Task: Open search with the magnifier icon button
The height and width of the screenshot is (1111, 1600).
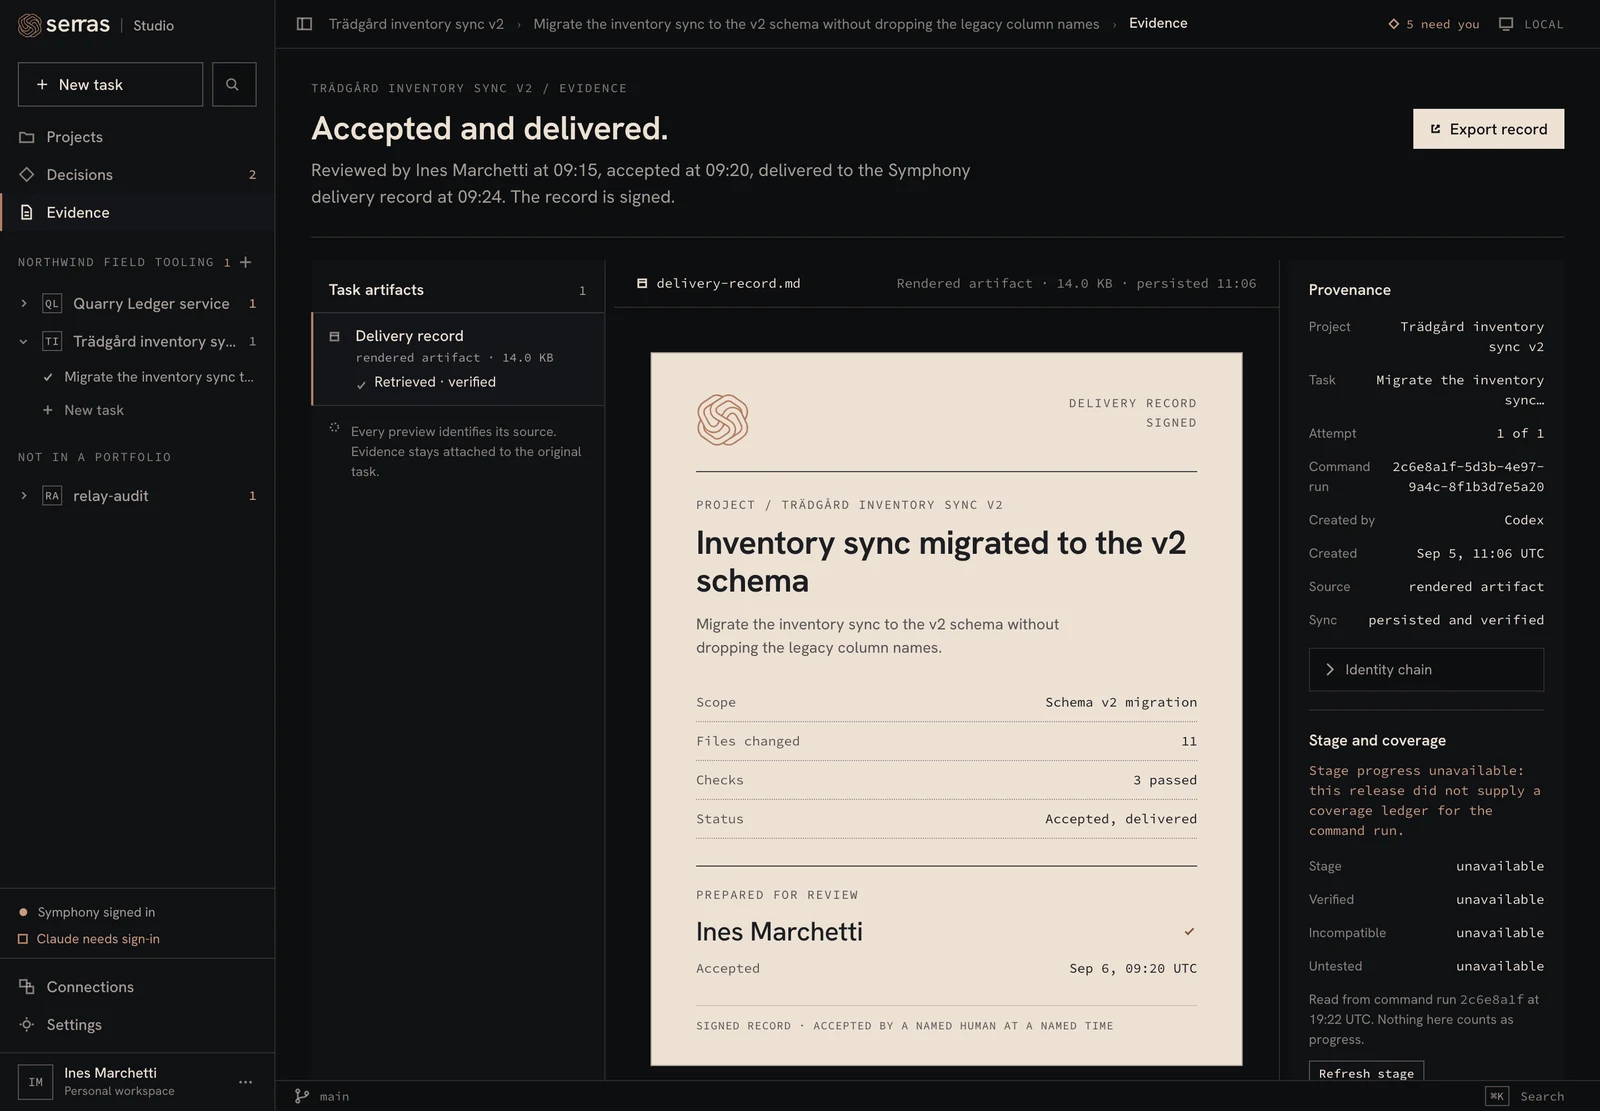Action: click(x=233, y=85)
